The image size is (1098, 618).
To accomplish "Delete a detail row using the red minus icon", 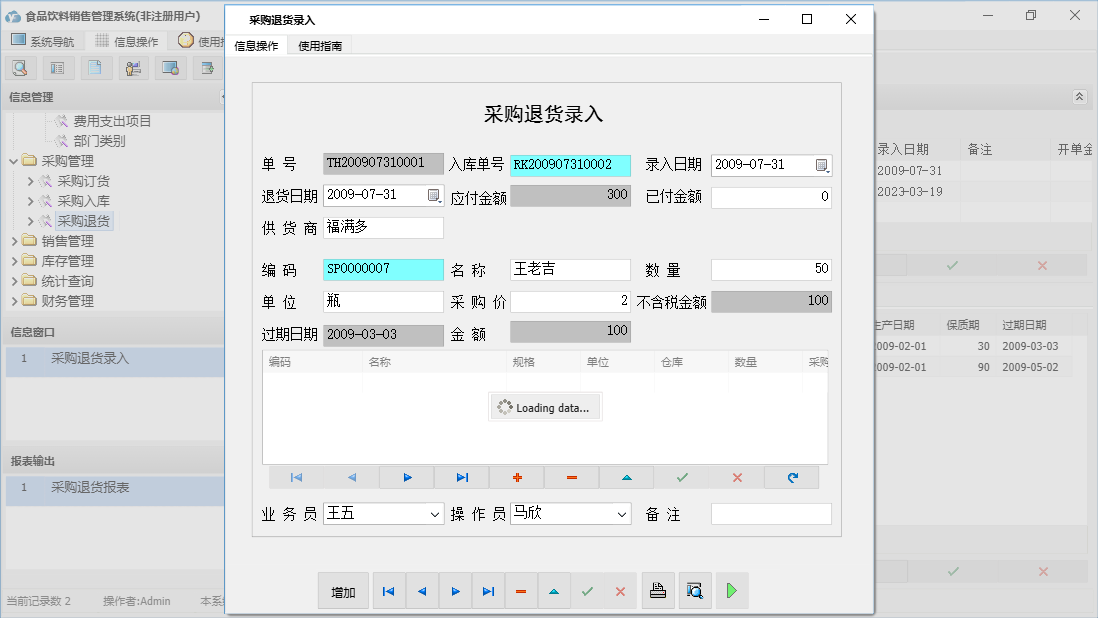I will (571, 477).
